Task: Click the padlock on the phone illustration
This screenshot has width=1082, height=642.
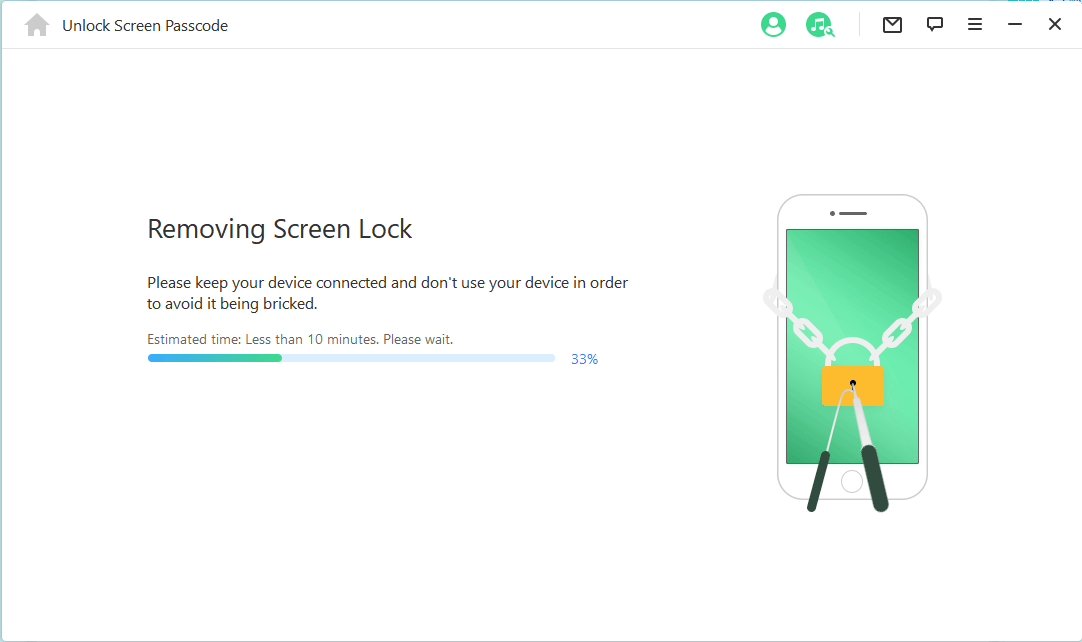Action: 852,385
